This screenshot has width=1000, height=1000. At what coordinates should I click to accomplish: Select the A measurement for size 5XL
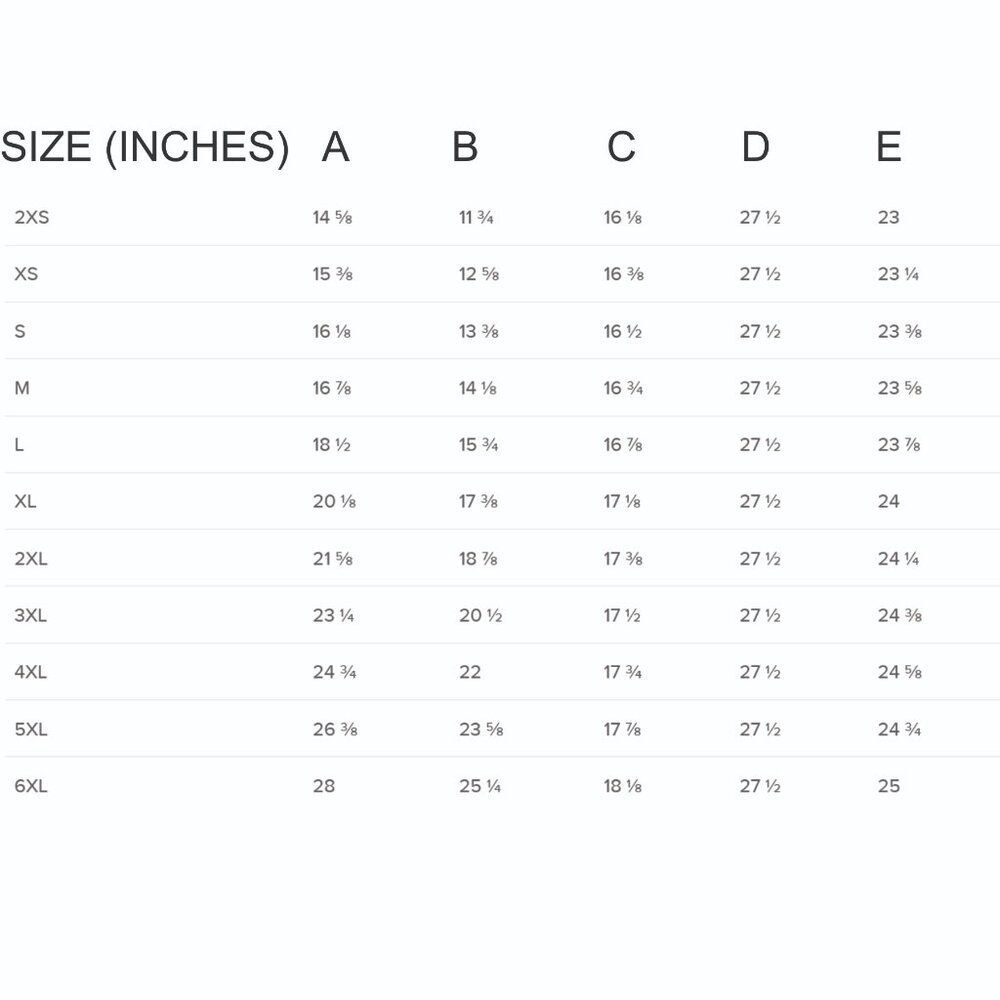click(x=335, y=729)
